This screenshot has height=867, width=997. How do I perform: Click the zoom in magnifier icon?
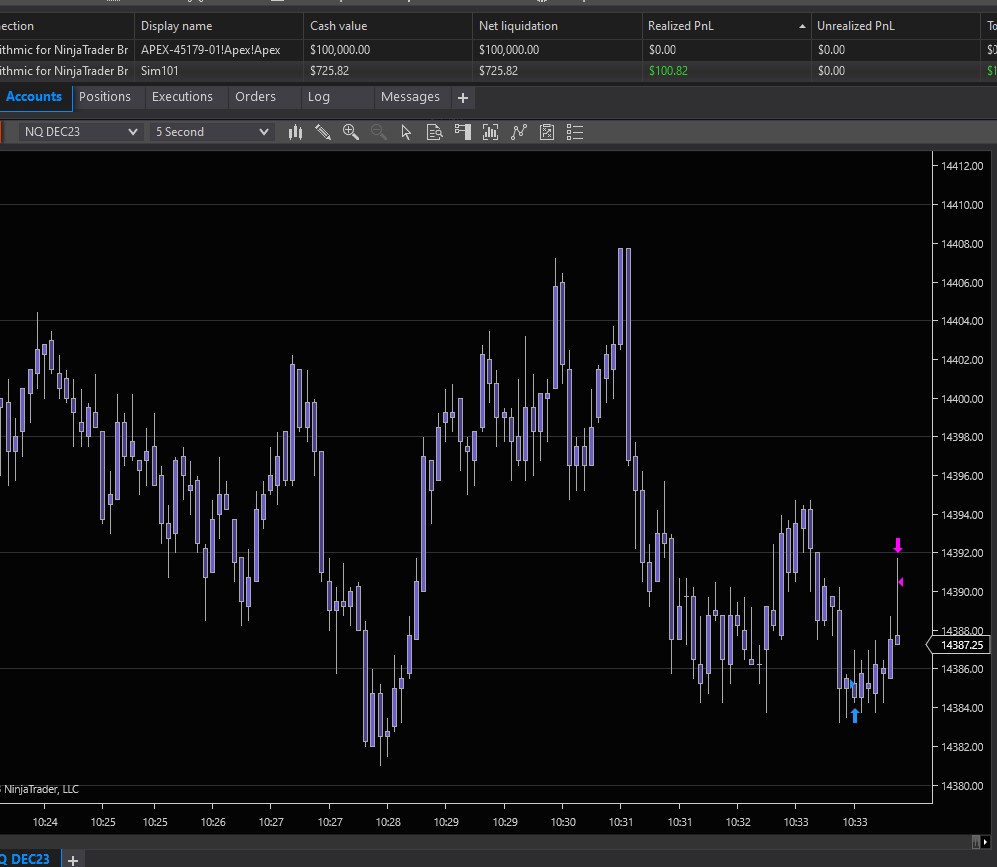pos(351,132)
